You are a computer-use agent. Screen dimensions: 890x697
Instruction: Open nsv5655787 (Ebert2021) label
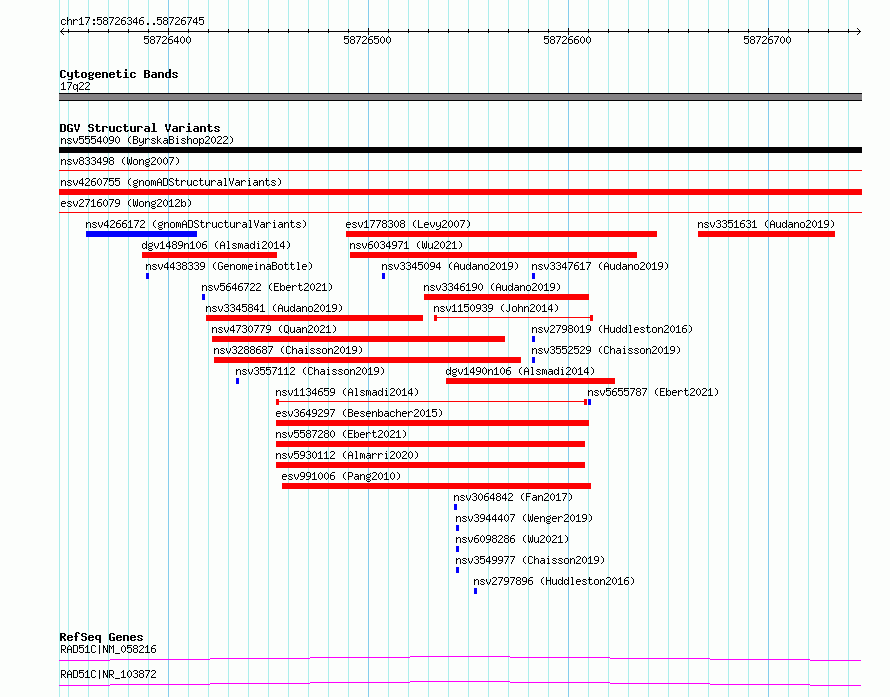pos(653,392)
